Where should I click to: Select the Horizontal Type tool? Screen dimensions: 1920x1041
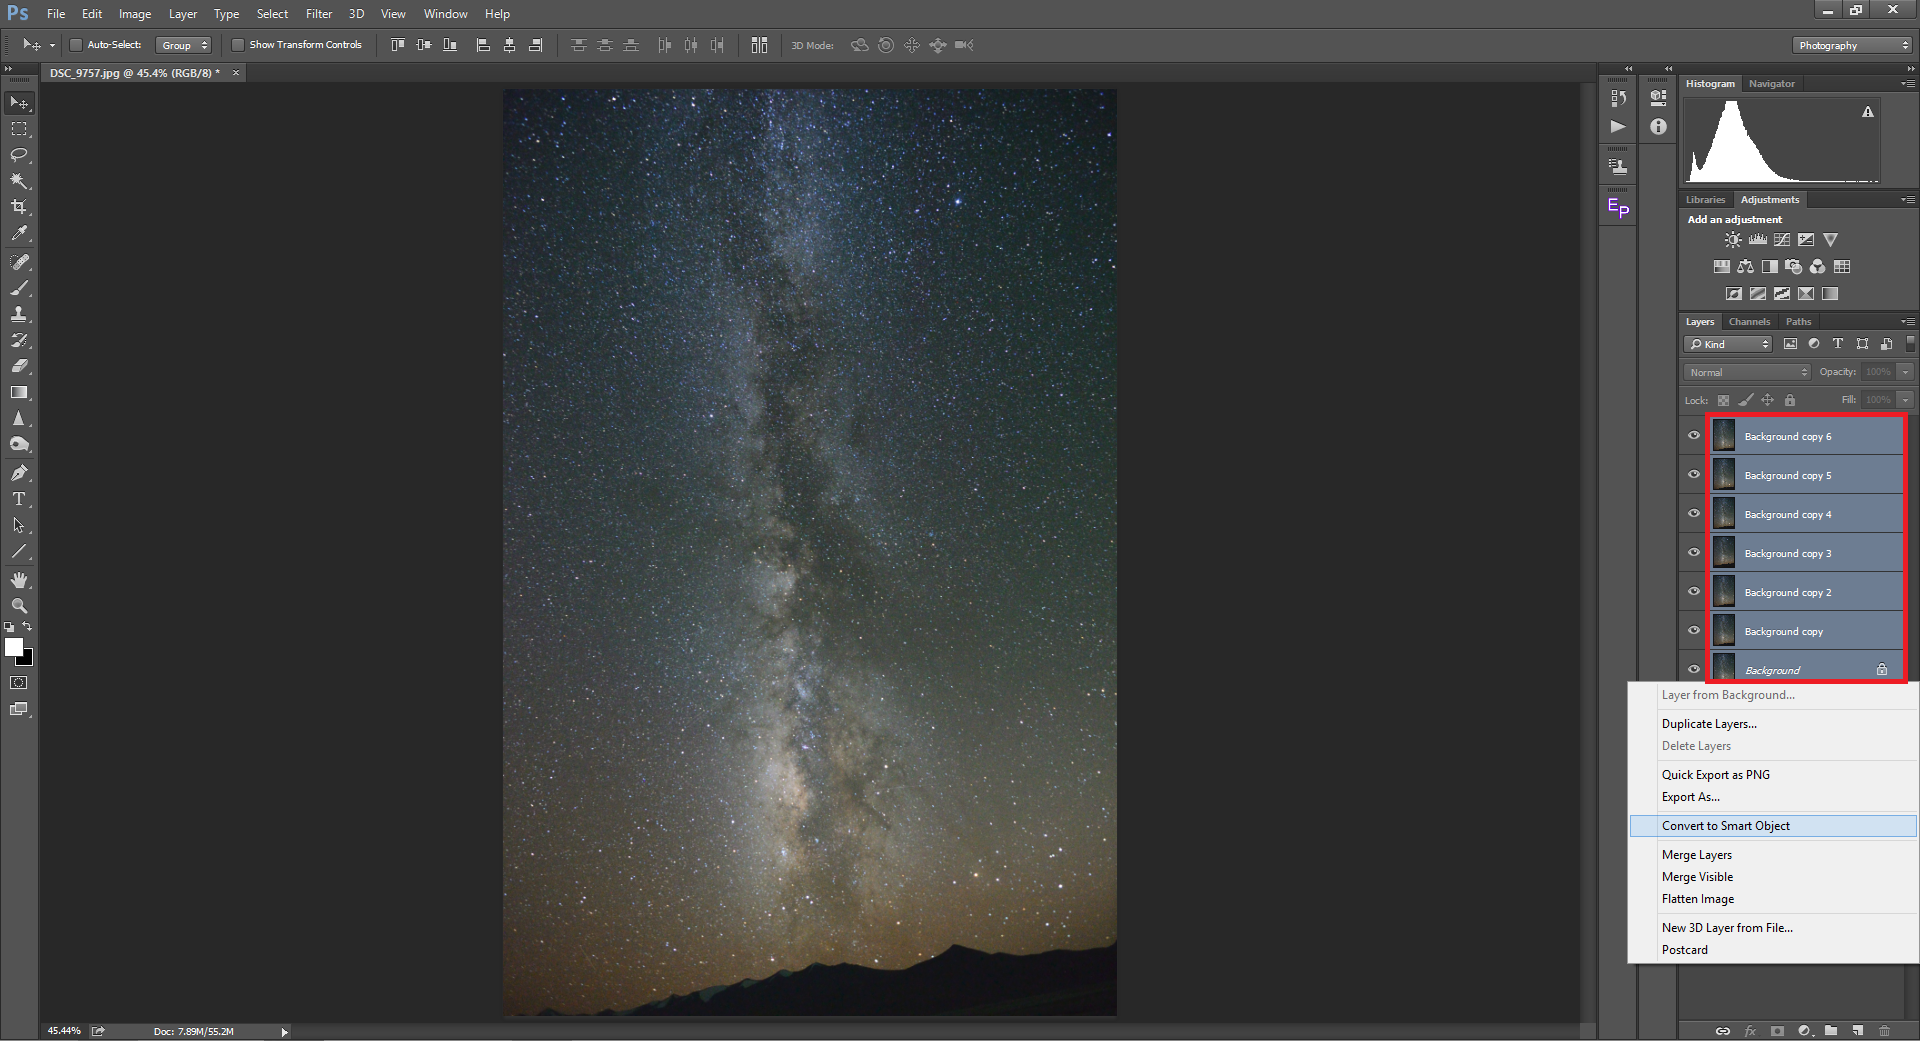(x=19, y=499)
